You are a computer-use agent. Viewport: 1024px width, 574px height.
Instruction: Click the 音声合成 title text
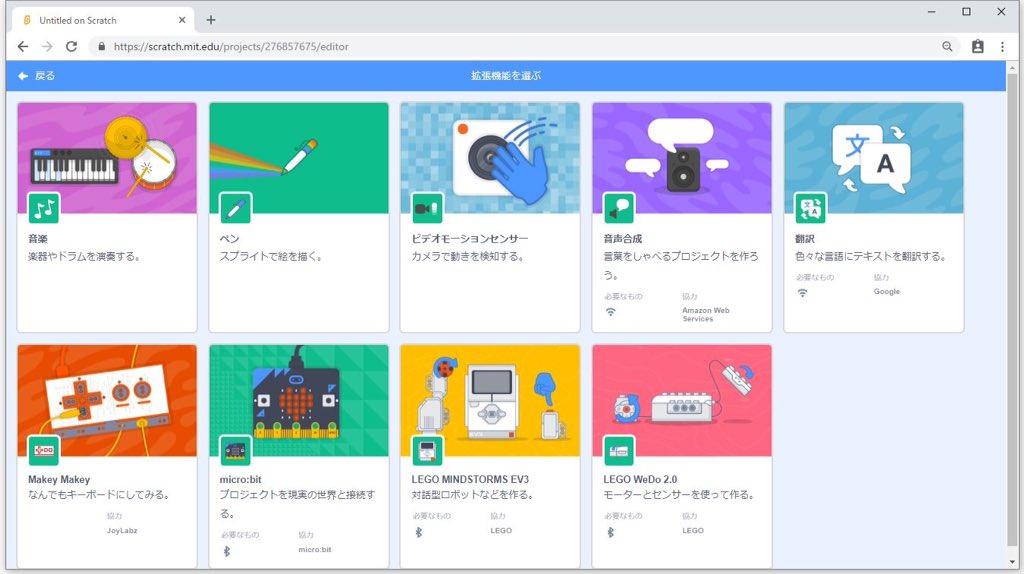point(622,239)
